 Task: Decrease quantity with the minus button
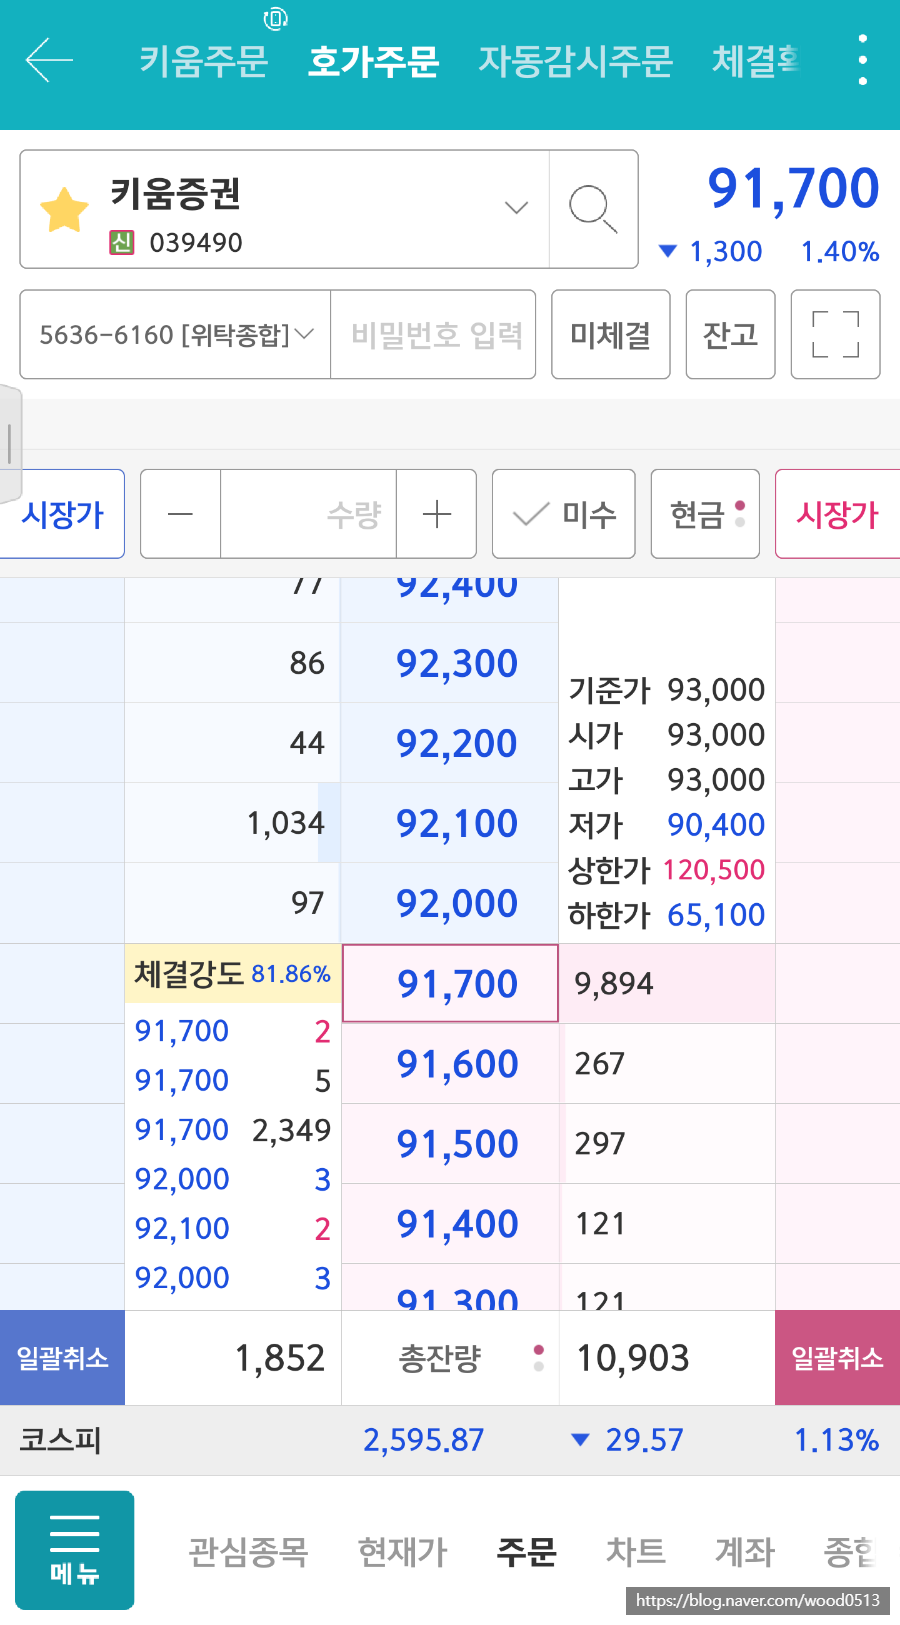tap(181, 514)
